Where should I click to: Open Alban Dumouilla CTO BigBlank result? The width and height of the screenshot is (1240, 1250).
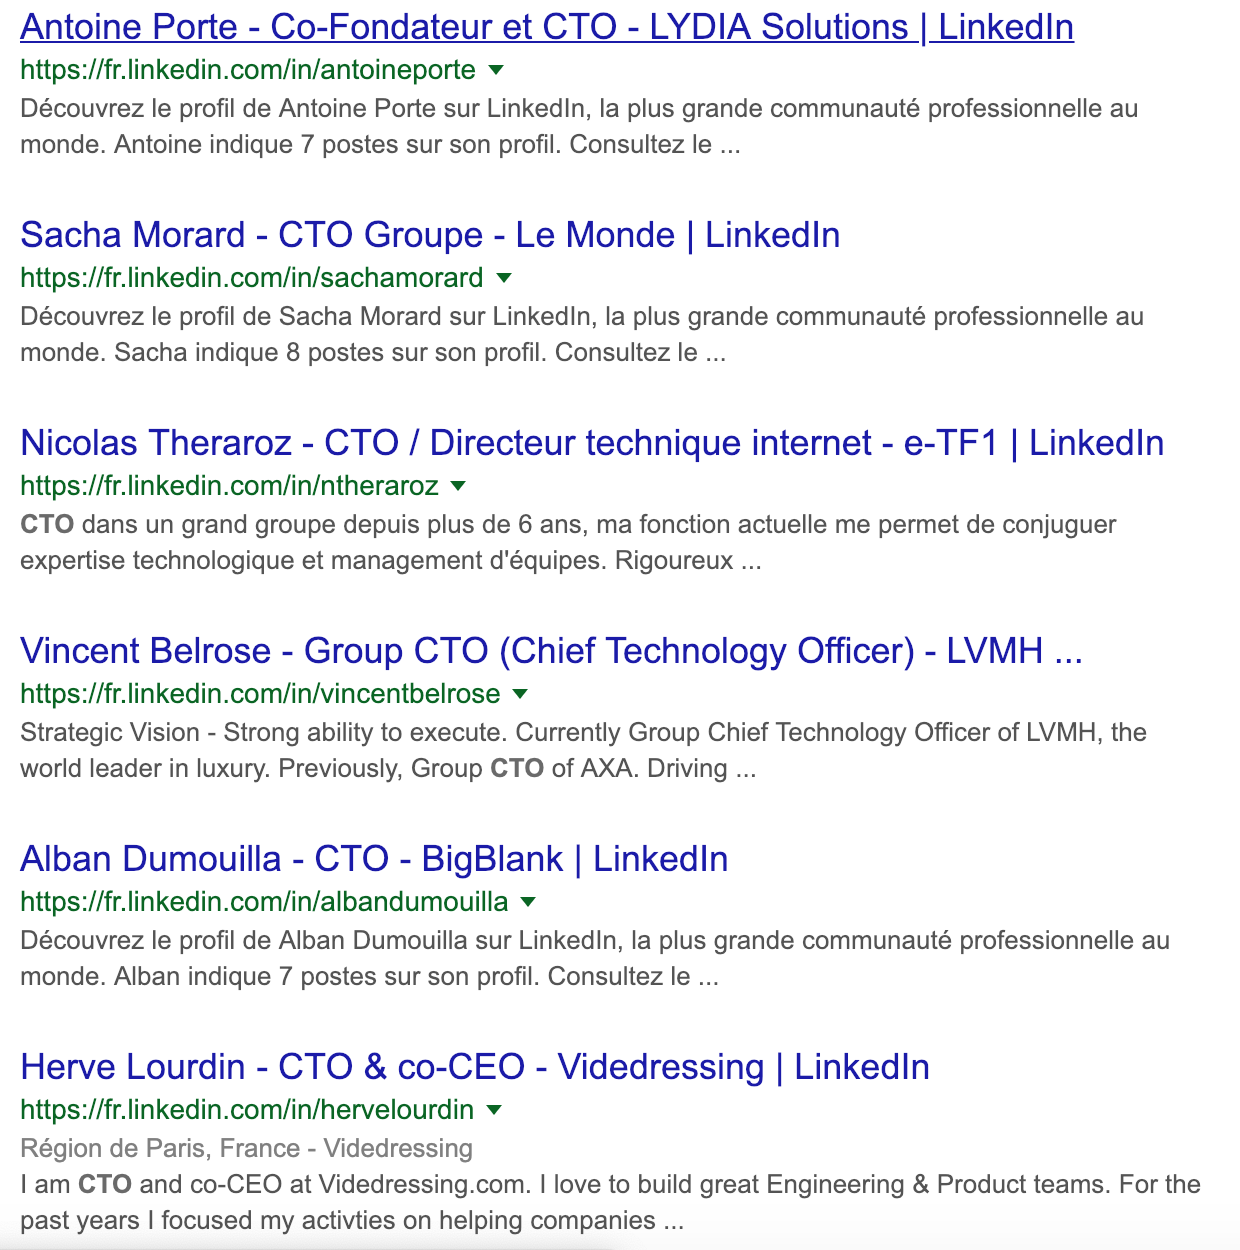(374, 859)
